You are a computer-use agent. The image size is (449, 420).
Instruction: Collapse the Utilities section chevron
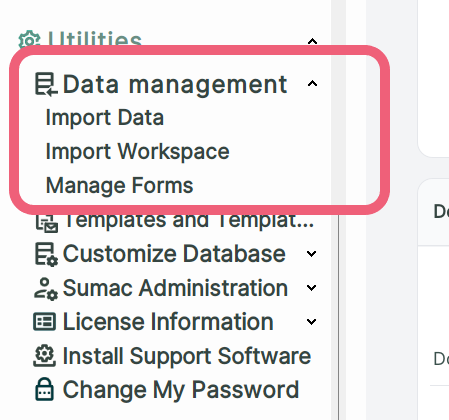pos(312,41)
